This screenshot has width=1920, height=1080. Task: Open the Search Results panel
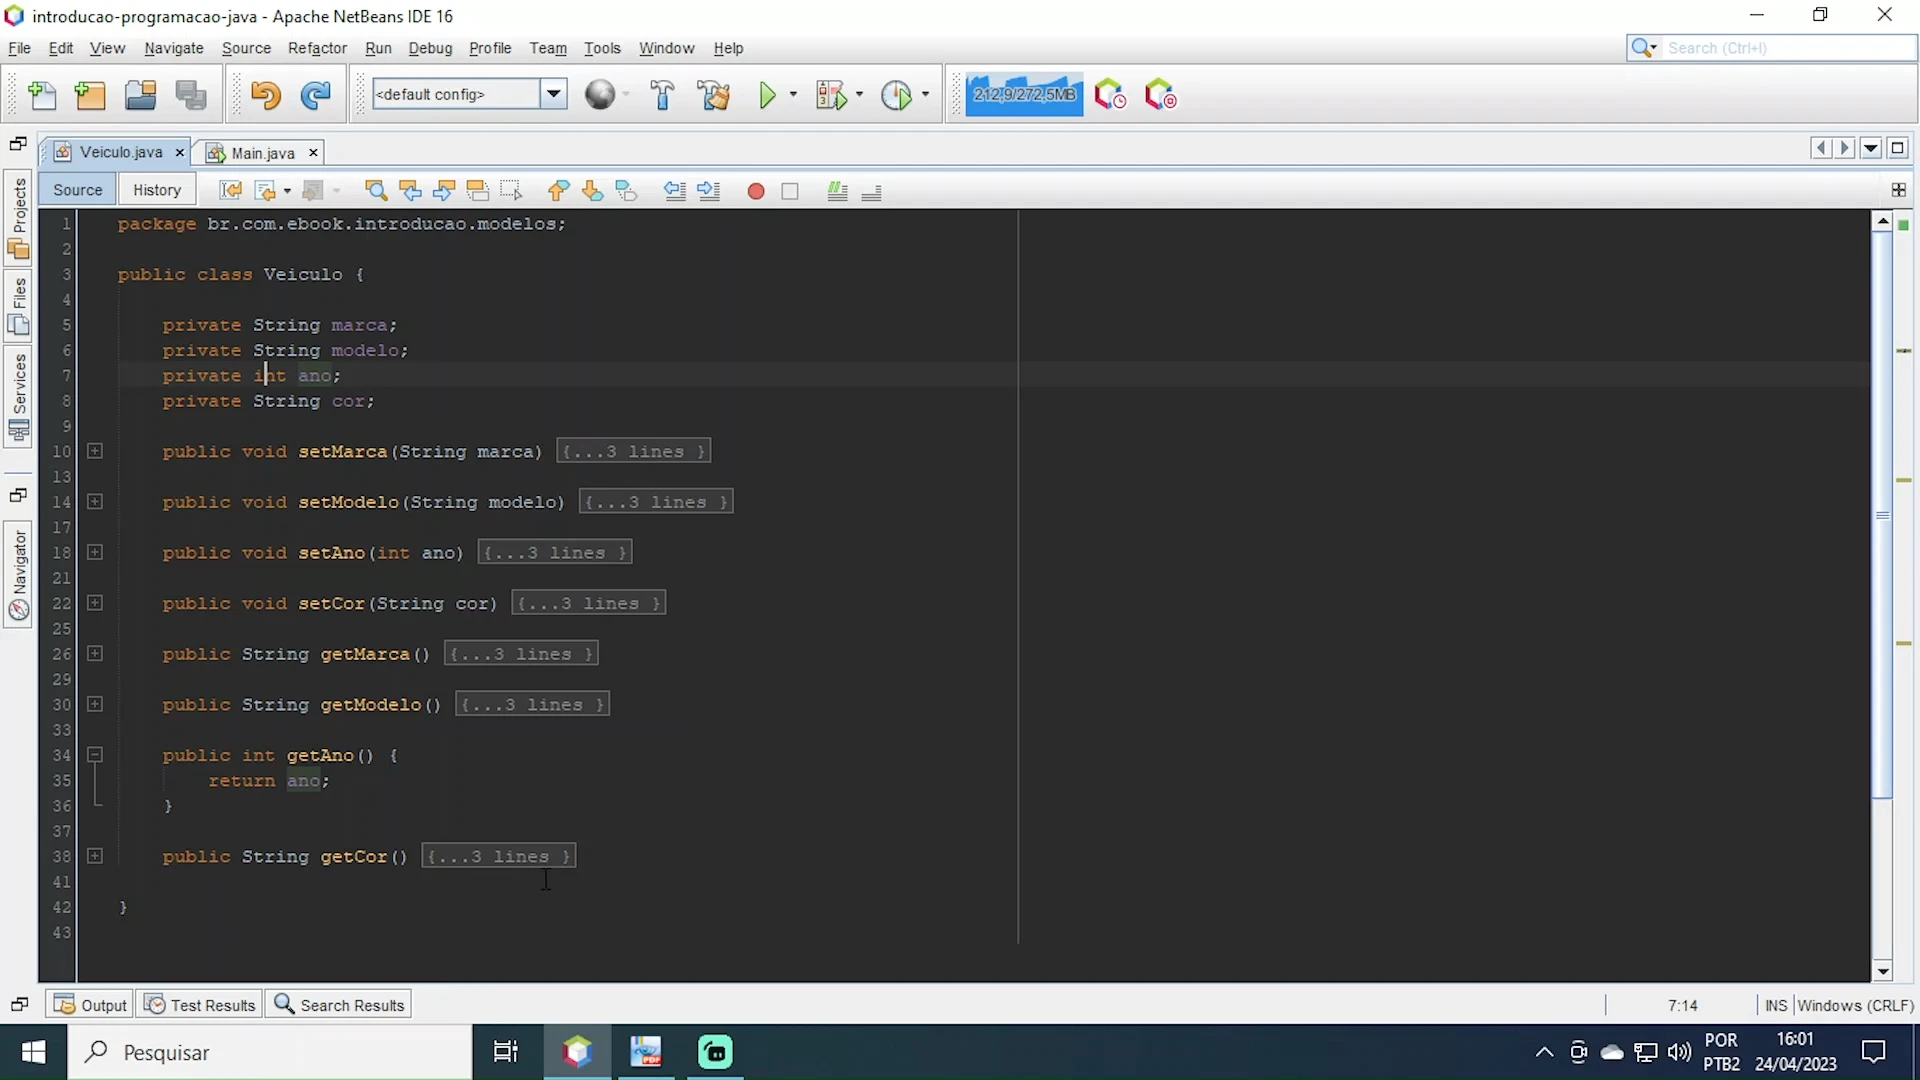pyautogui.click(x=339, y=1005)
